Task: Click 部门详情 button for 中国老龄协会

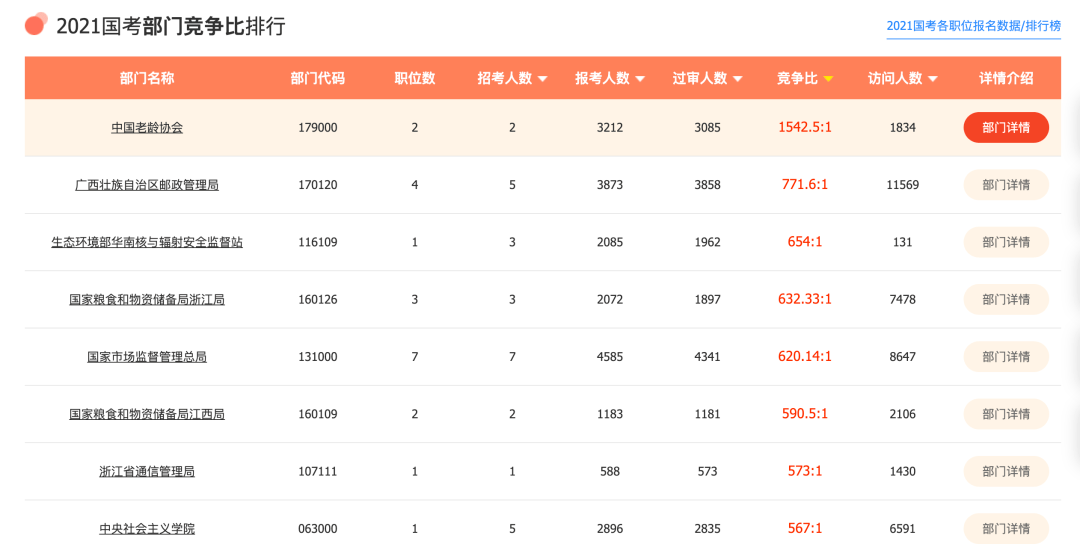Action: [x=1006, y=127]
